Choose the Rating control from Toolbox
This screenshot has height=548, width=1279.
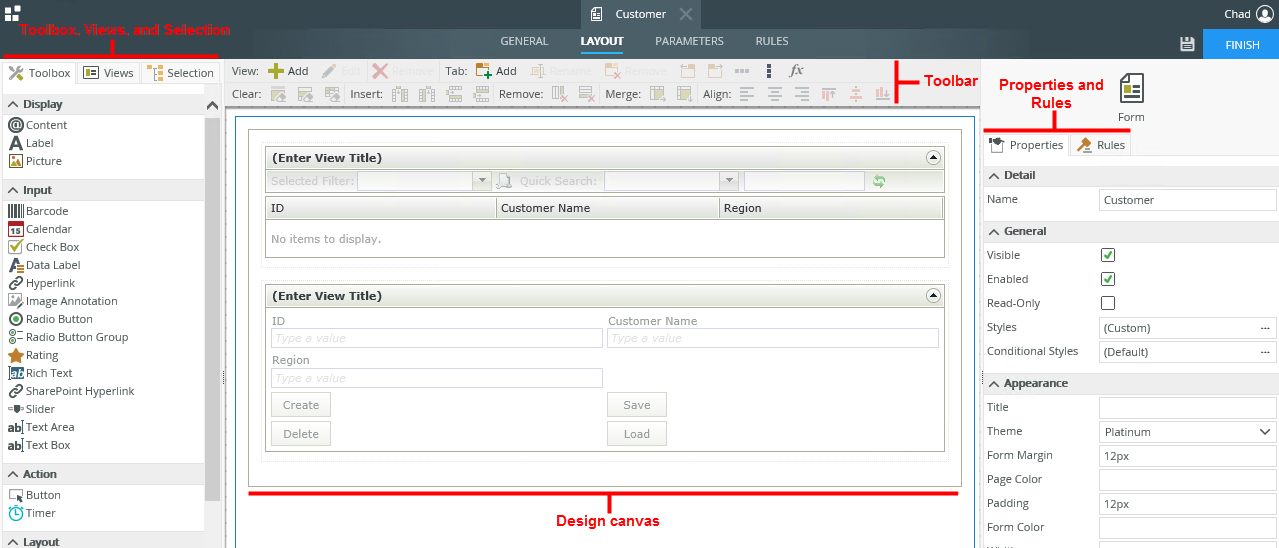[x=41, y=355]
